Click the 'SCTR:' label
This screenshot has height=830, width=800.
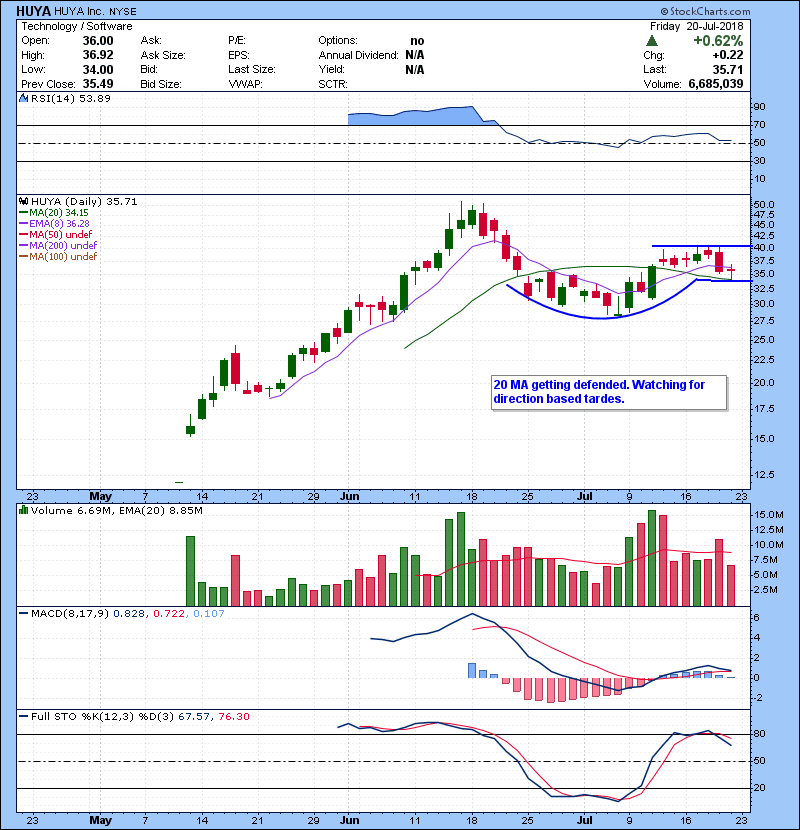click(x=333, y=84)
